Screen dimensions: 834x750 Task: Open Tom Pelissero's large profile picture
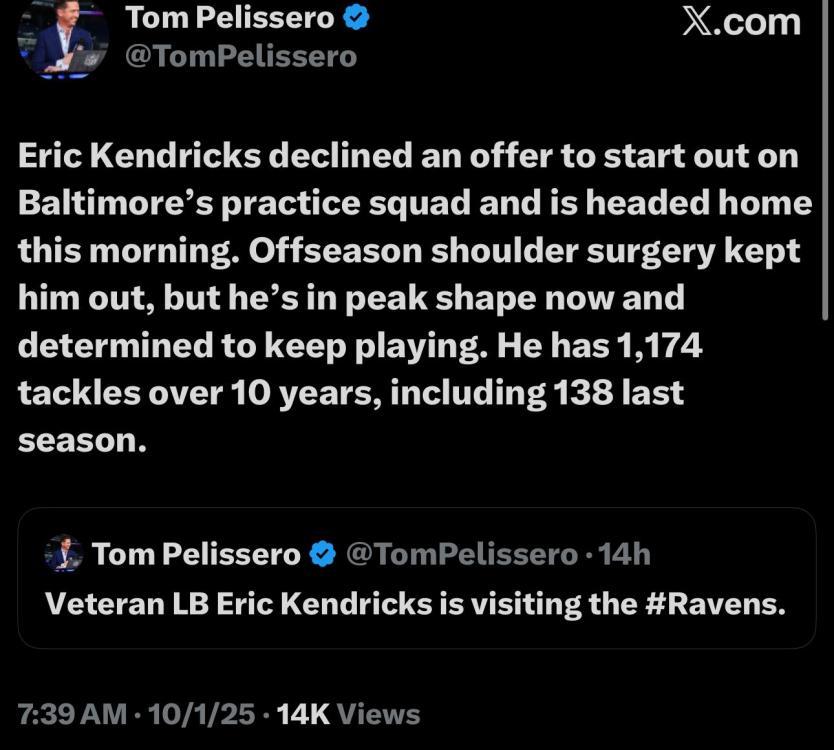[x=62, y=38]
